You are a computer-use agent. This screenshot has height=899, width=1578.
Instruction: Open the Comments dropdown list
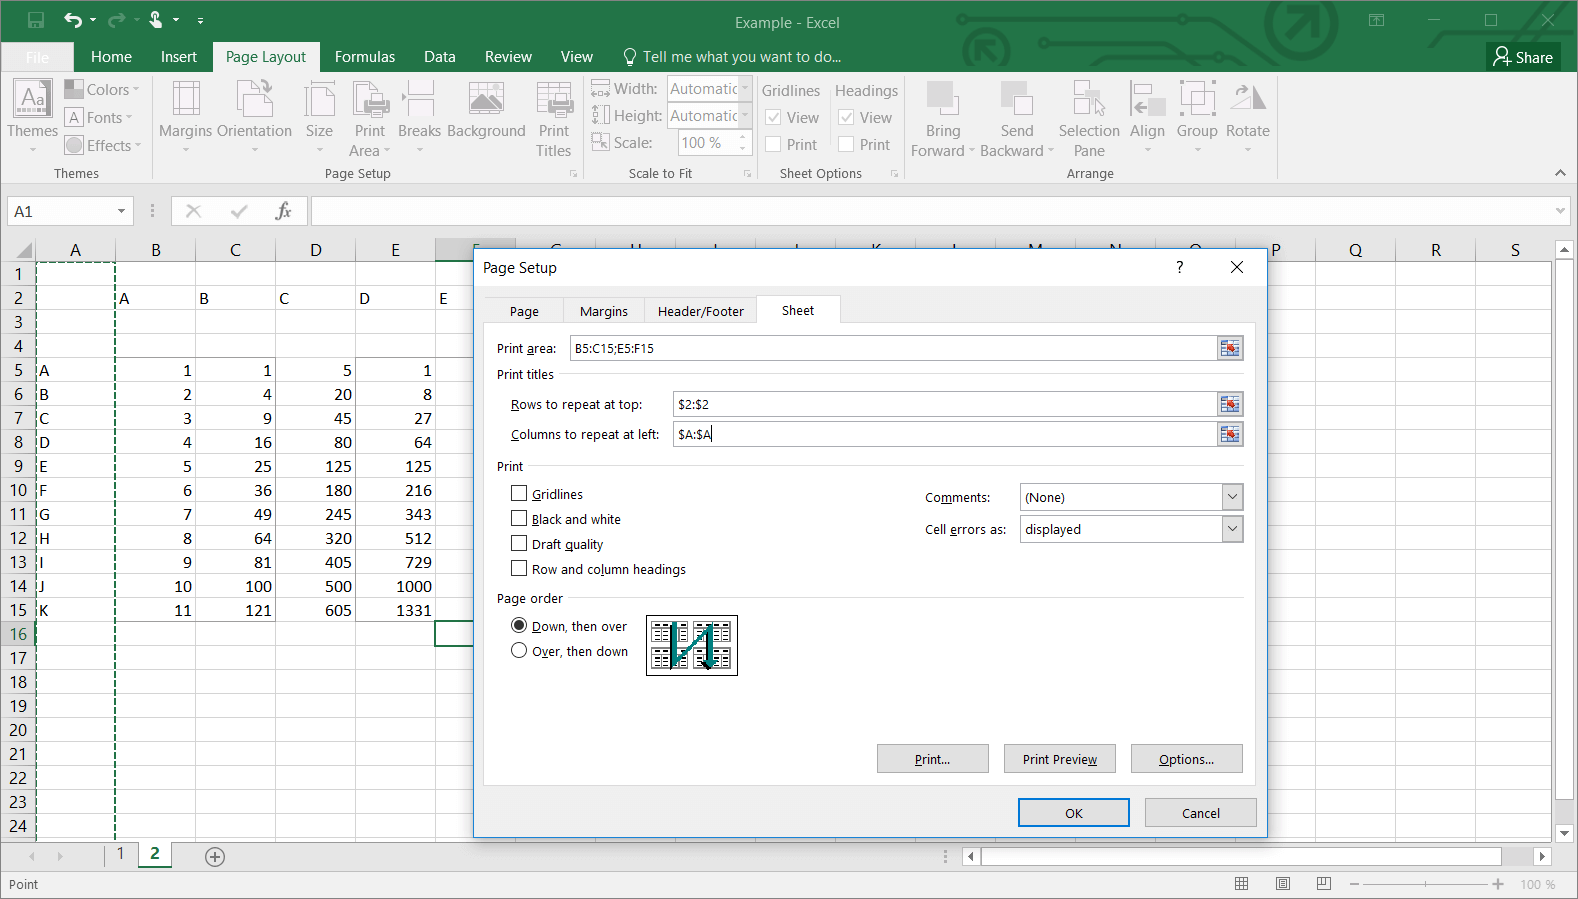click(x=1232, y=497)
